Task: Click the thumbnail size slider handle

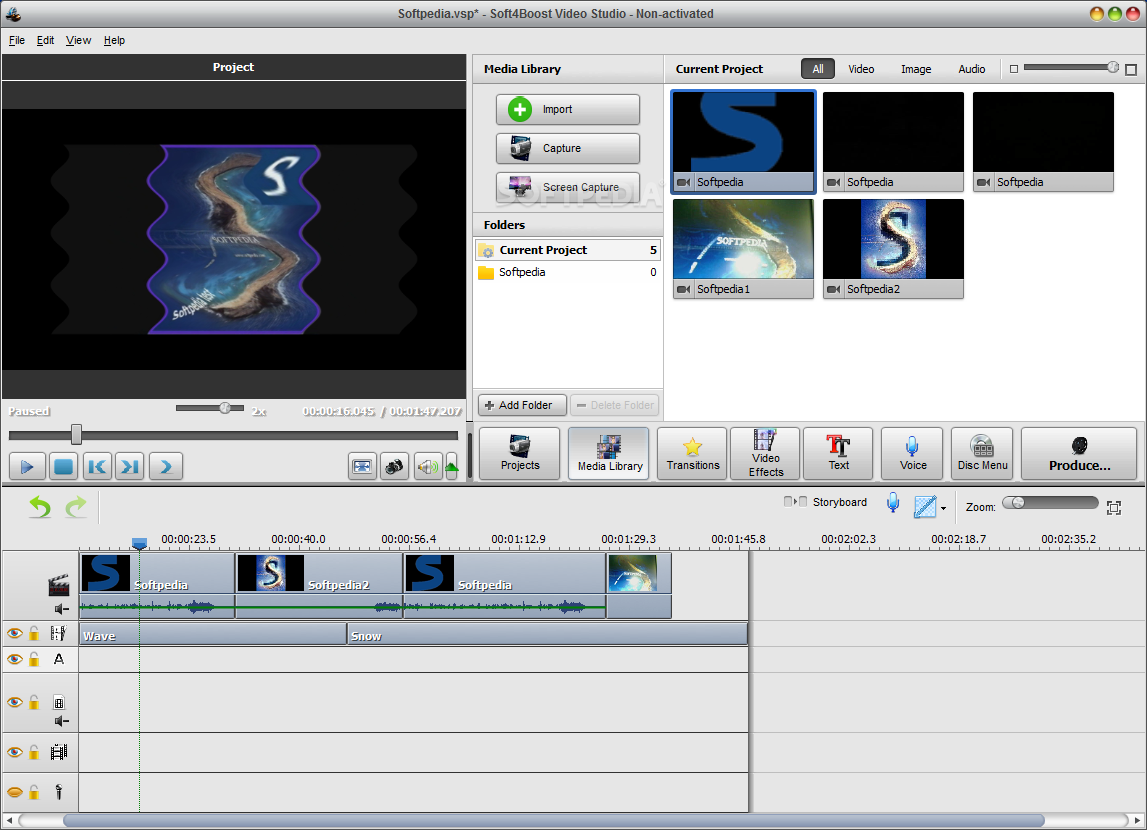Action: (x=1113, y=67)
